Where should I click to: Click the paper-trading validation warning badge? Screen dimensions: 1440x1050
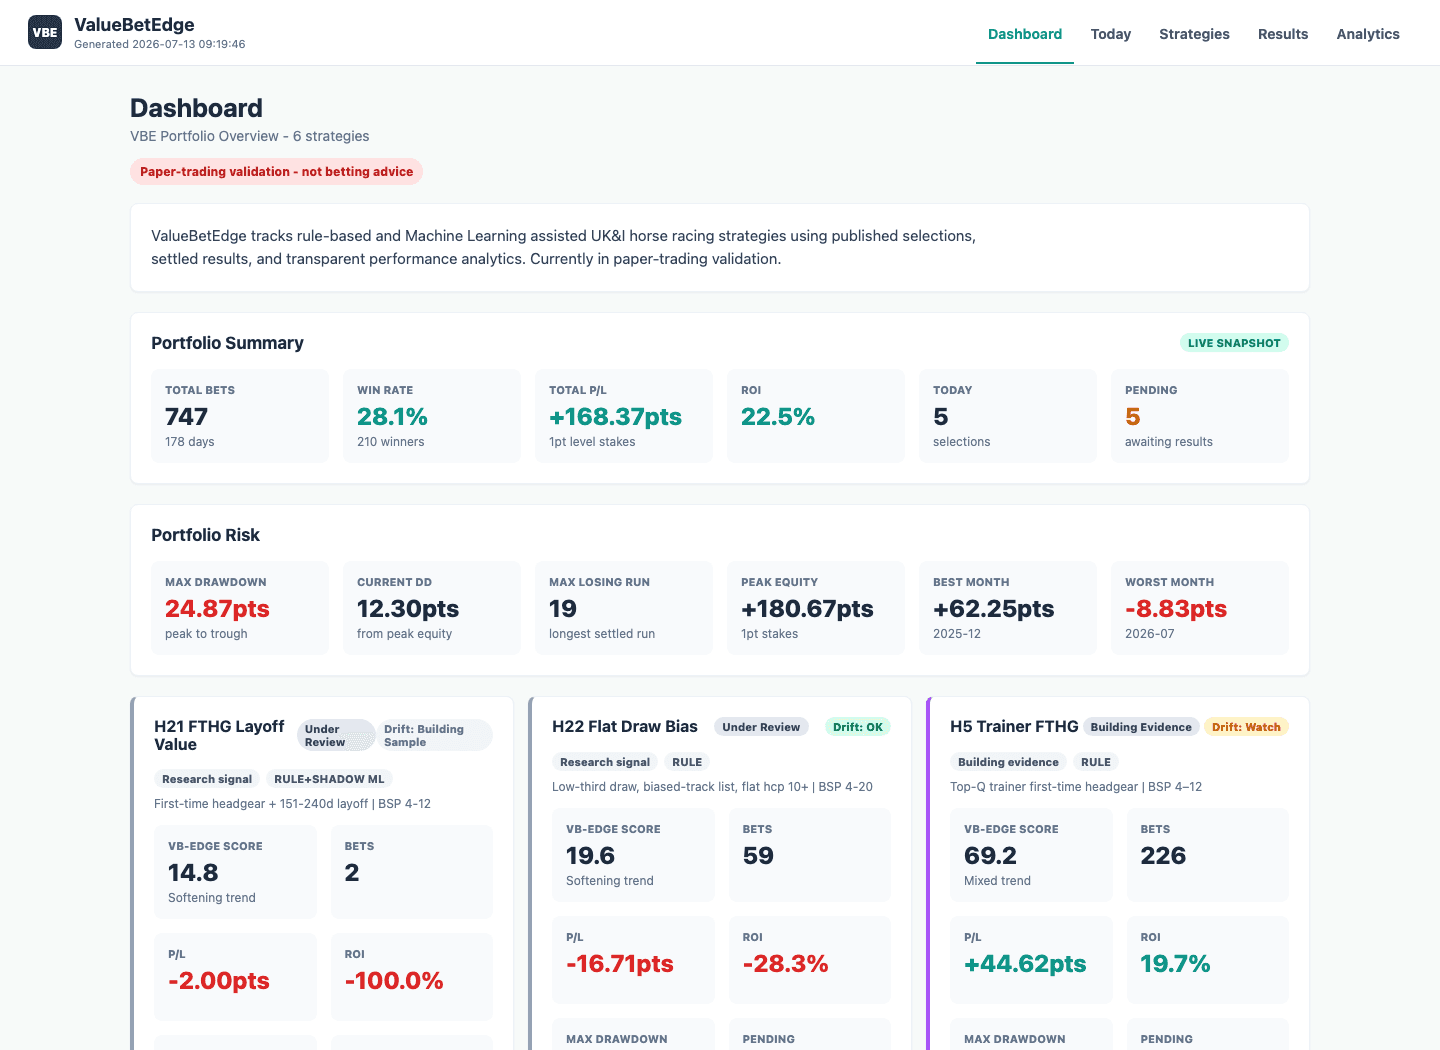[276, 172]
